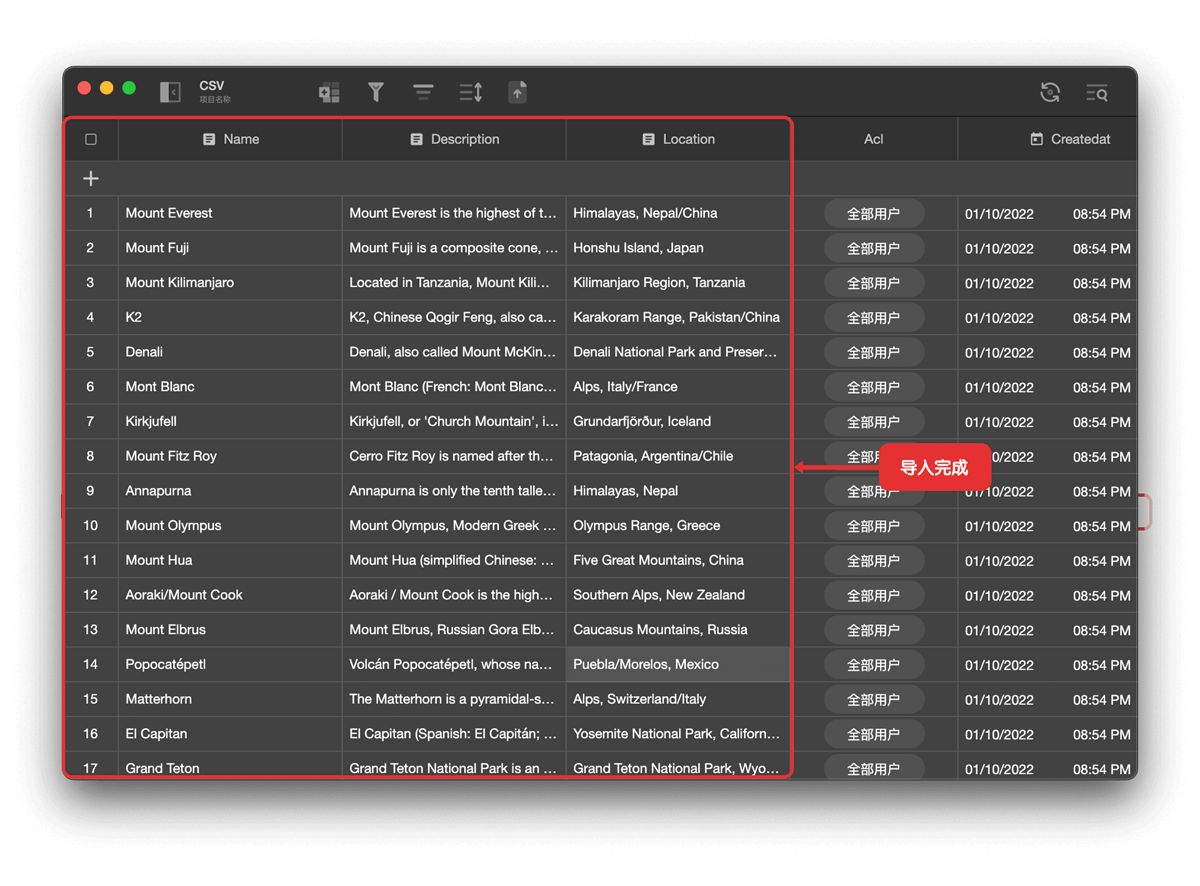This screenshot has height=886, width=1200.
Task: Open the Acl 全部用户 pill for Mount Fuji
Action: click(874, 248)
